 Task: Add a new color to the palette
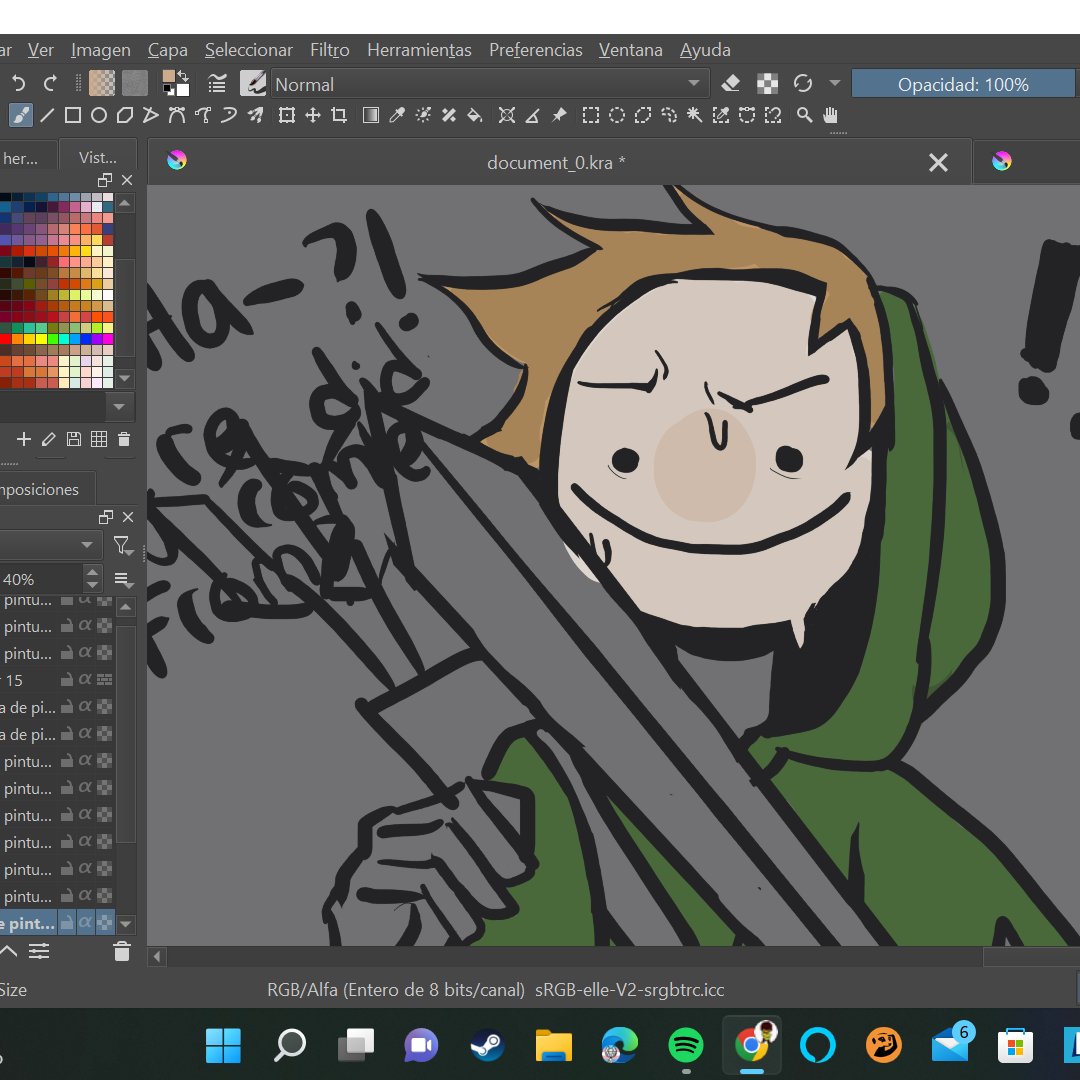tap(24, 439)
